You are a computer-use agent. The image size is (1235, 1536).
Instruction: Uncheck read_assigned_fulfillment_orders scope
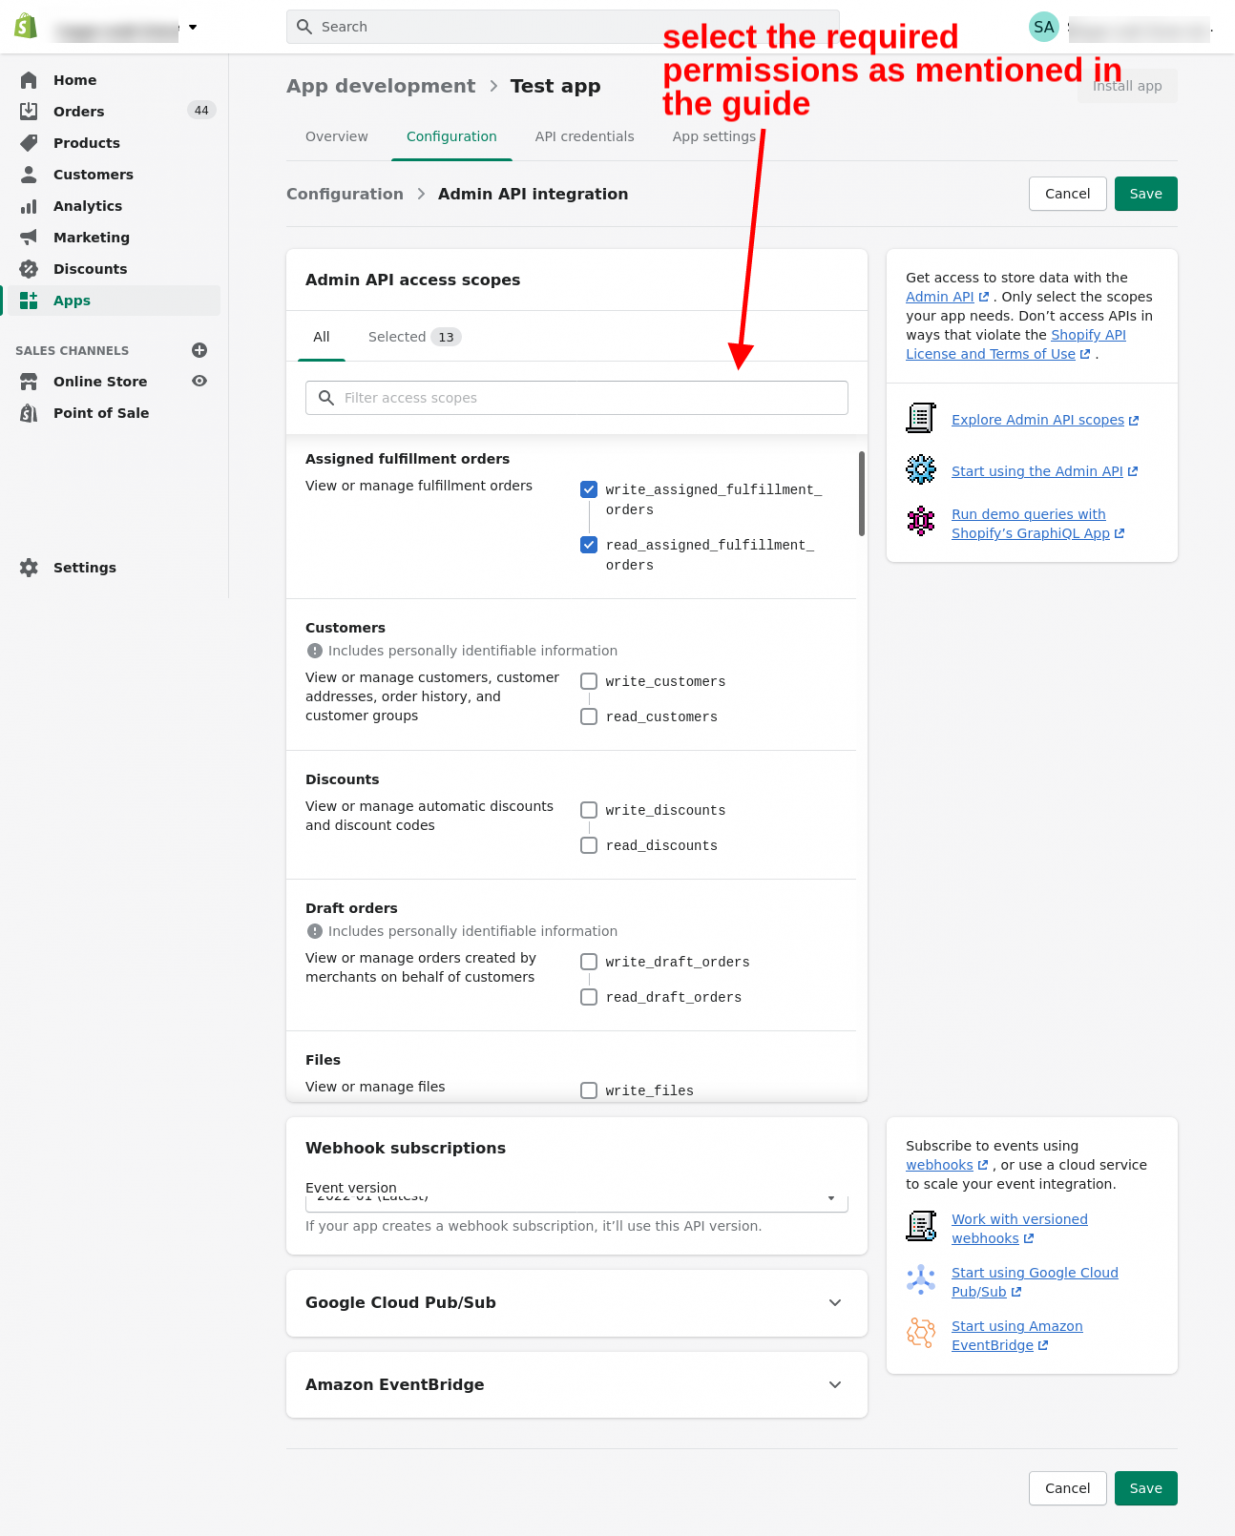(589, 545)
